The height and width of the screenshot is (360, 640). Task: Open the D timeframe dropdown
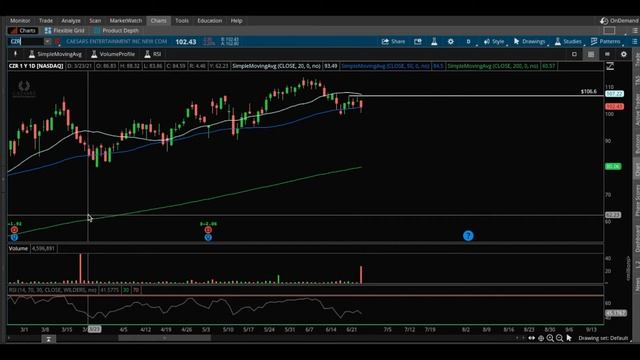point(469,42)
